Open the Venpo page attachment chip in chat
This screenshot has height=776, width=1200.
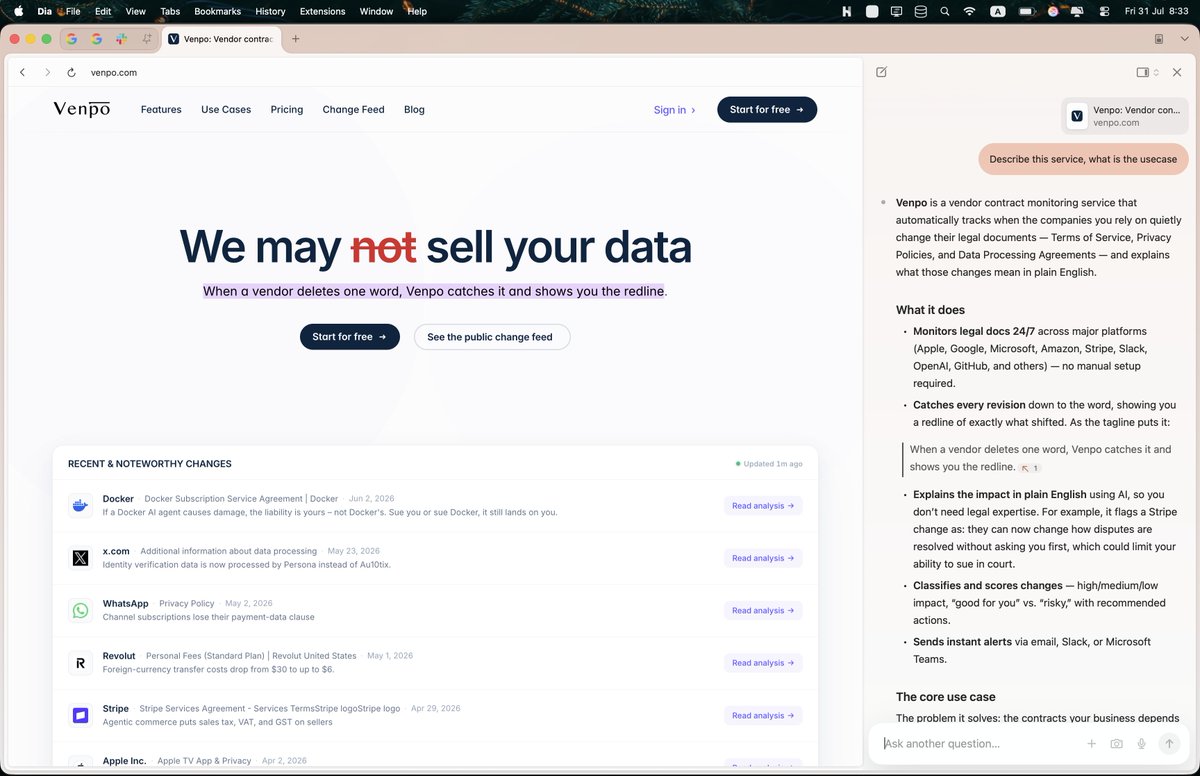(1125, 116)
